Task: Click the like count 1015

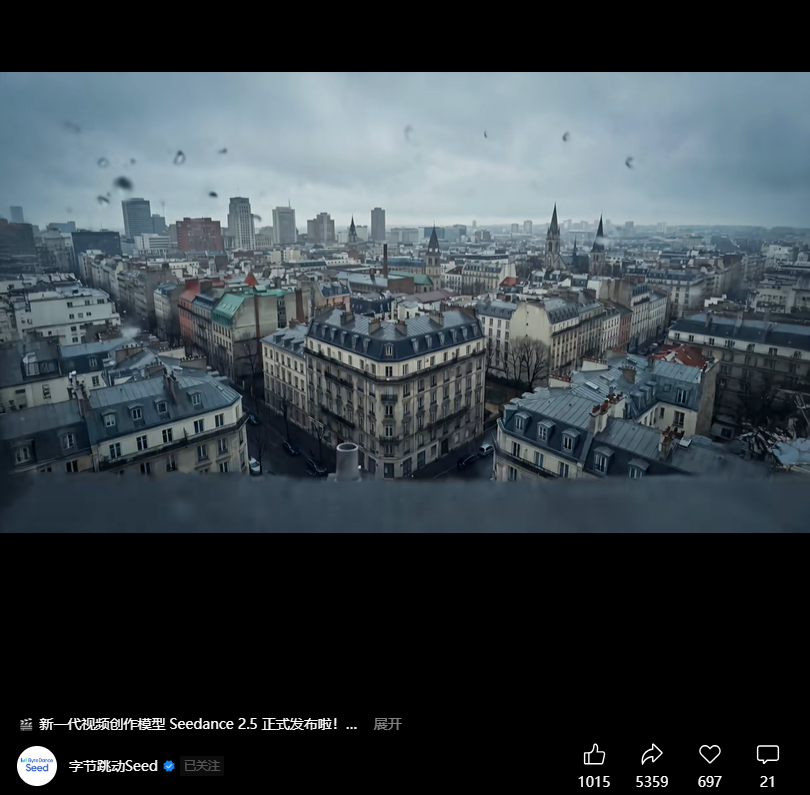Action: point(594,782)
